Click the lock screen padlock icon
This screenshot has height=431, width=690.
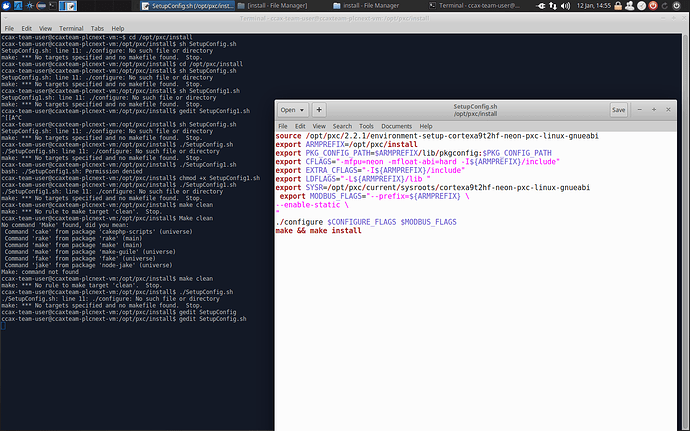tap(618, 6)
